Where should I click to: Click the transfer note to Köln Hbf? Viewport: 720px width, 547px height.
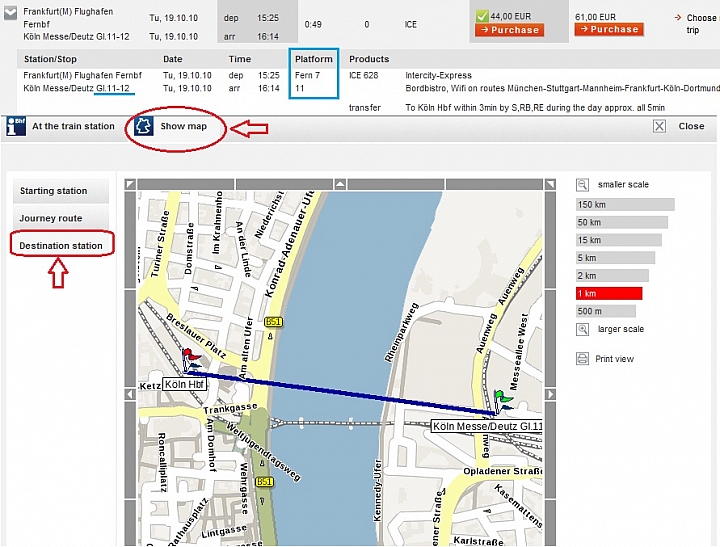click(535, 108)
